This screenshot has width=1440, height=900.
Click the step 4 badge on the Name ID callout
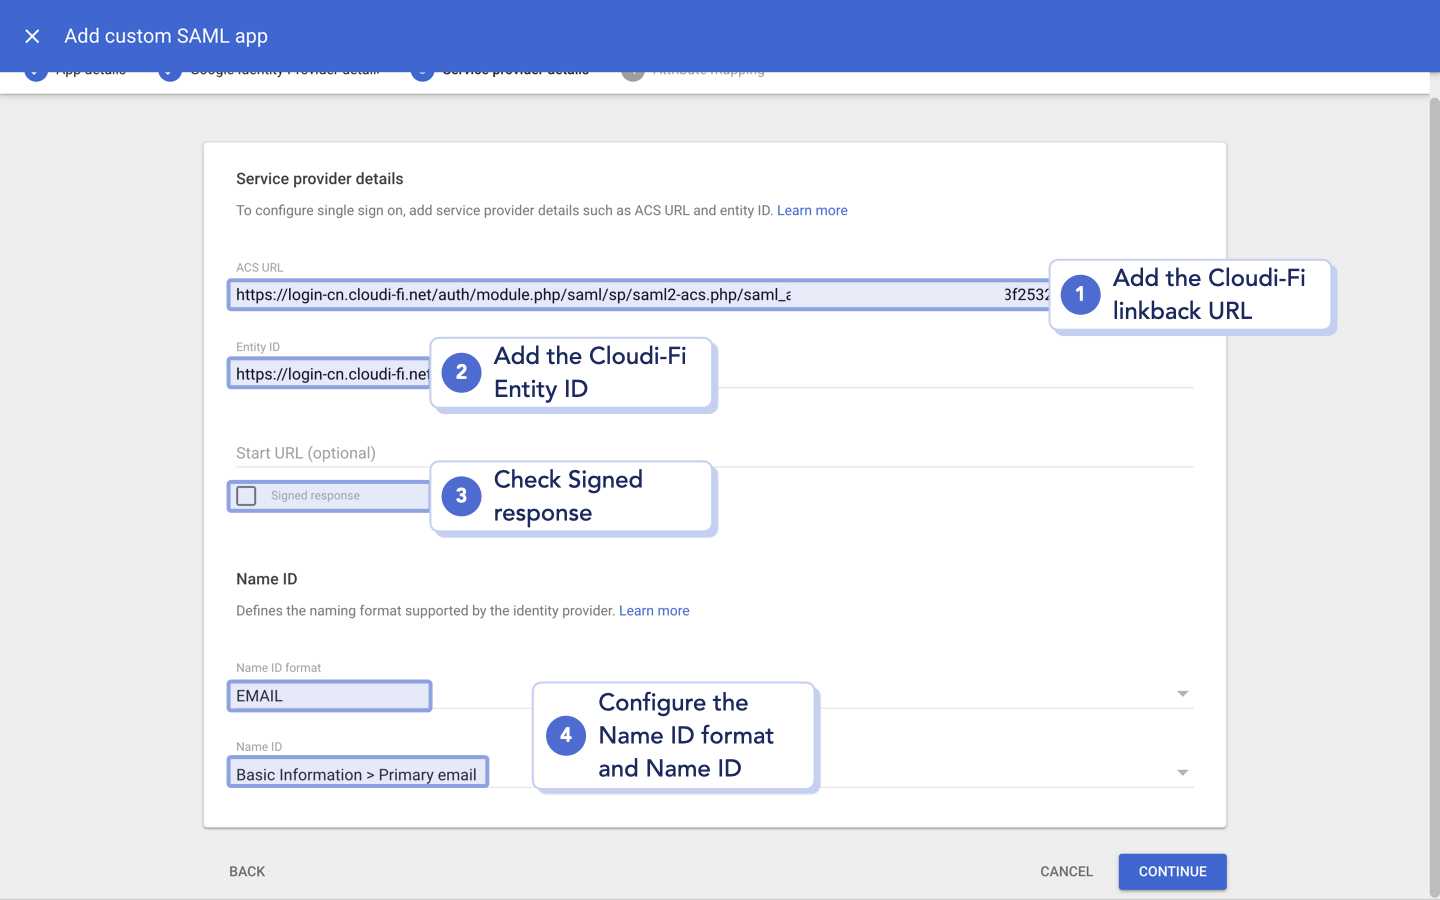[x=565, y=735]
